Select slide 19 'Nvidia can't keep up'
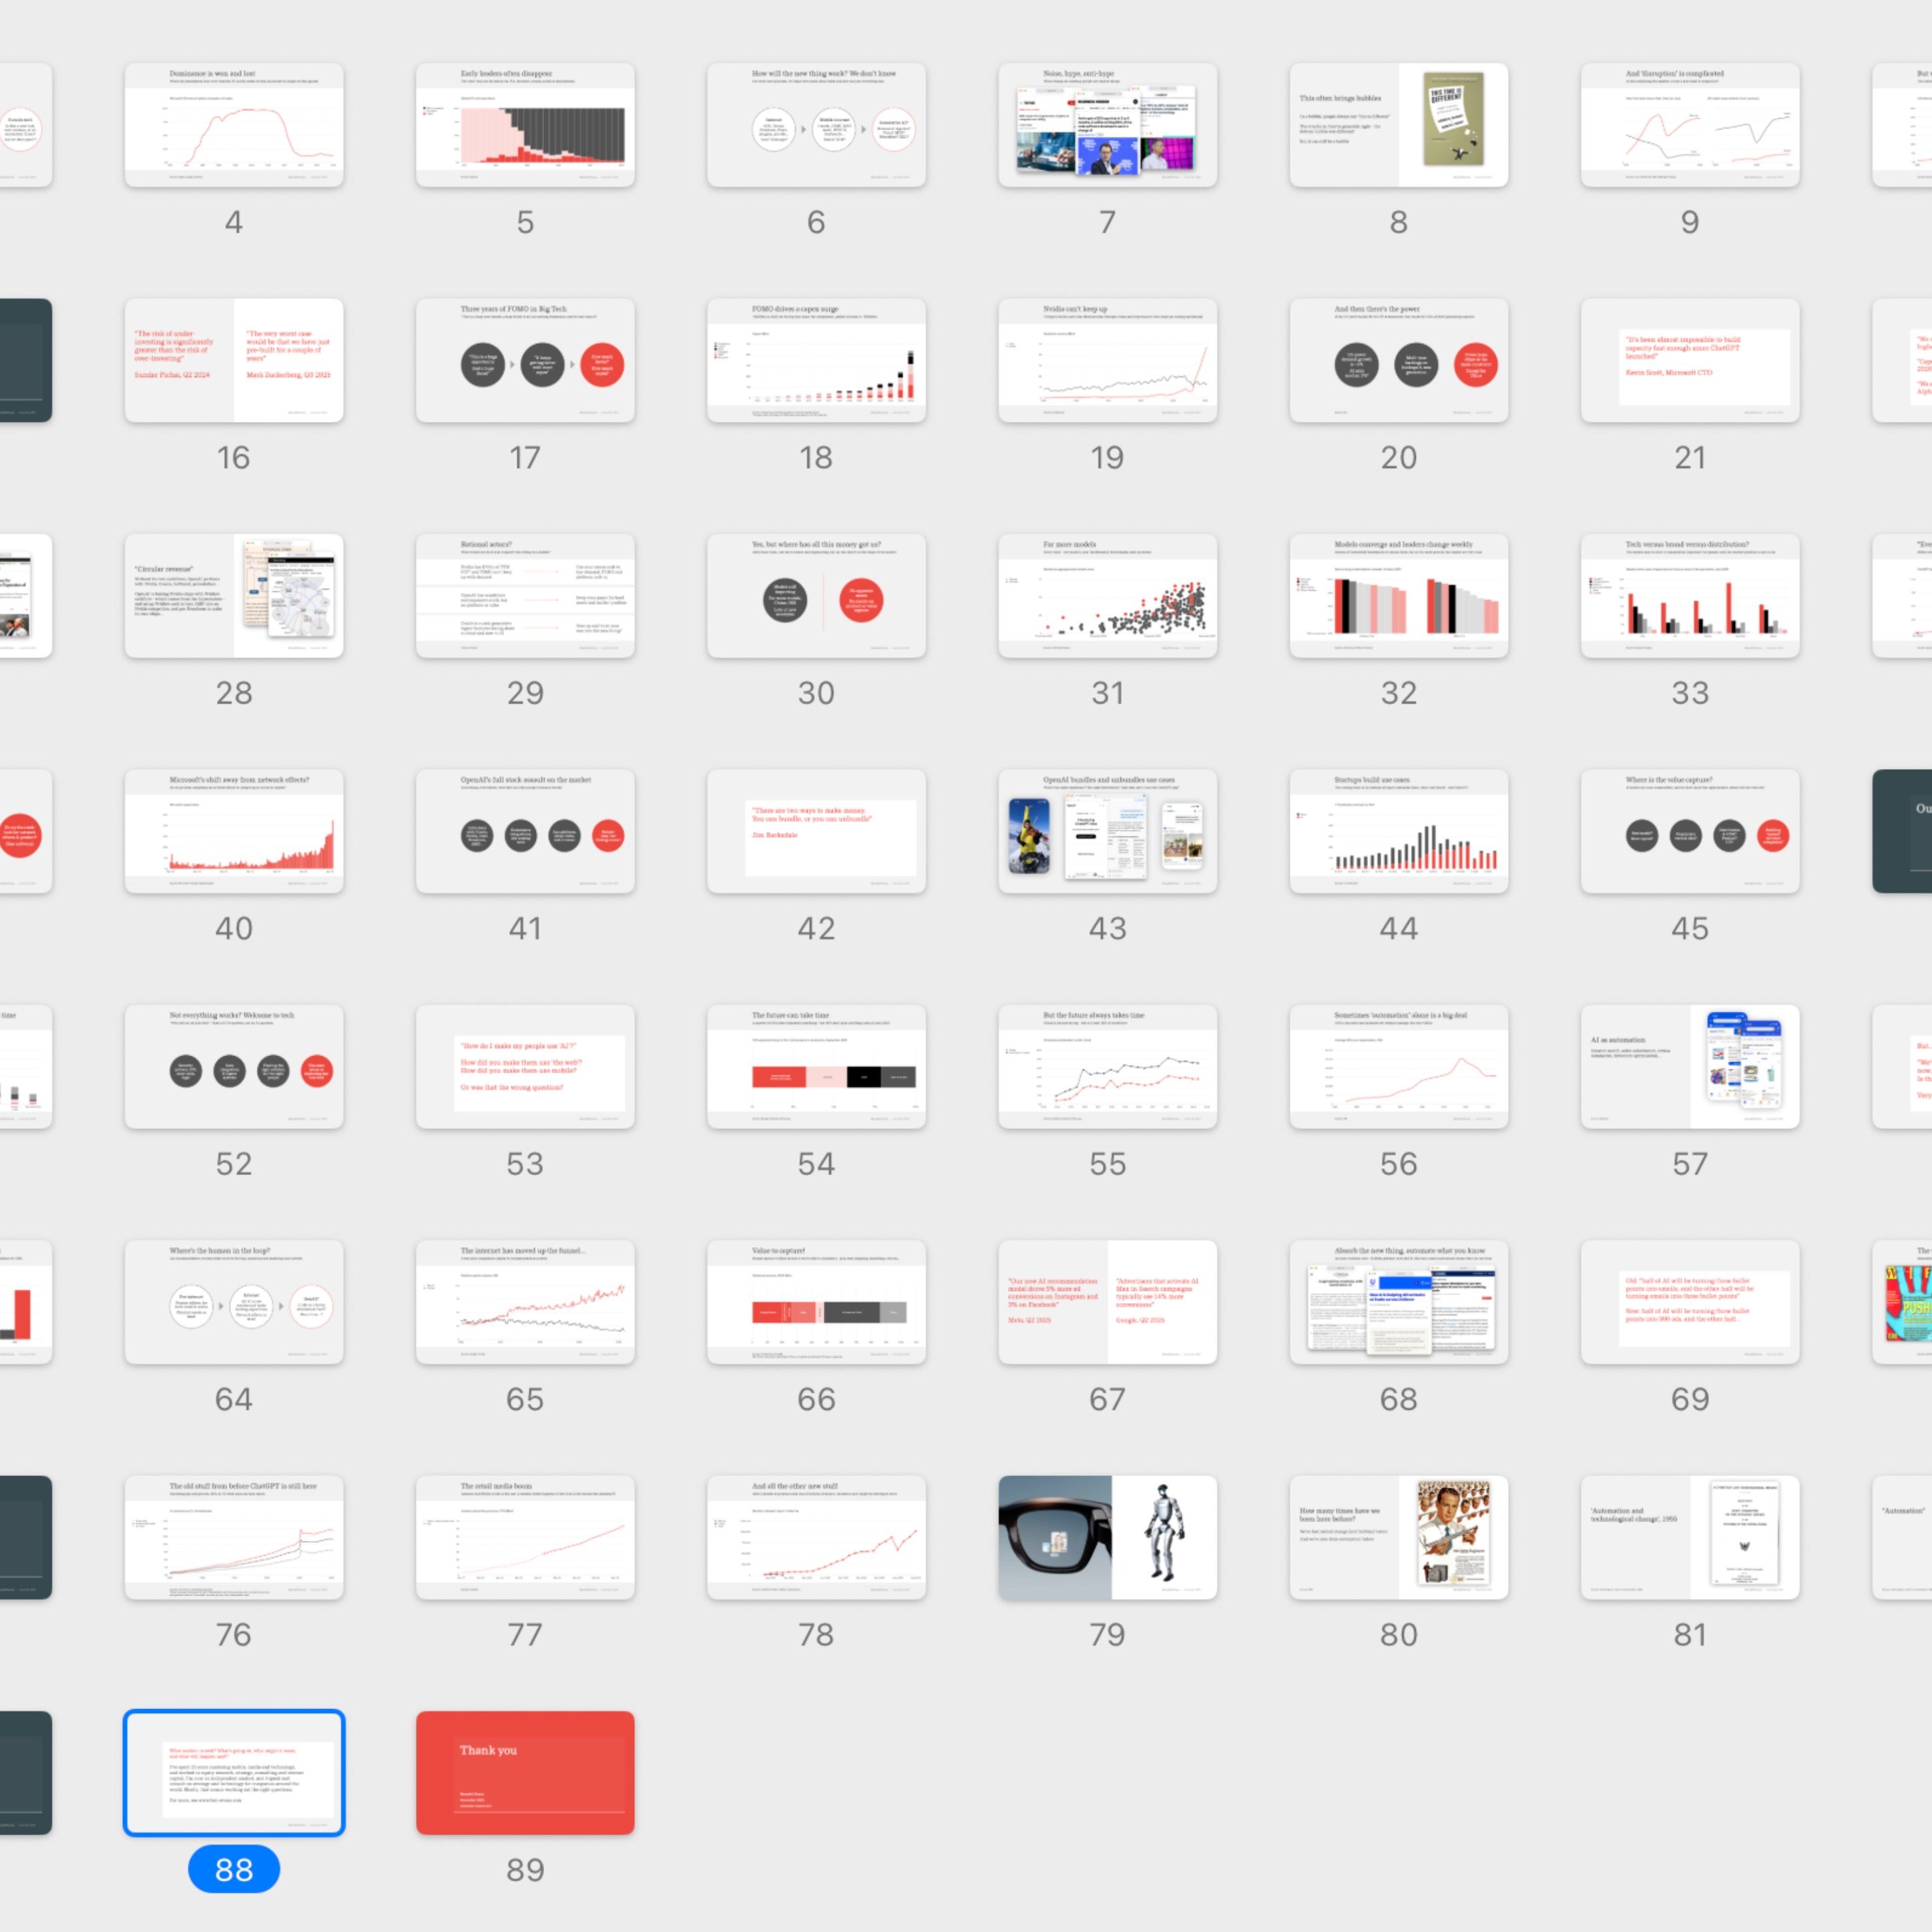Image resolution: width=1932 pixels, height=1932 pixels. point(1107,360)
